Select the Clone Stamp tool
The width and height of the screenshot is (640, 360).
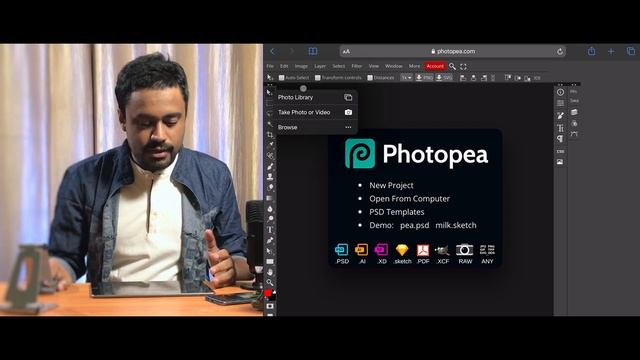[270, 177]
